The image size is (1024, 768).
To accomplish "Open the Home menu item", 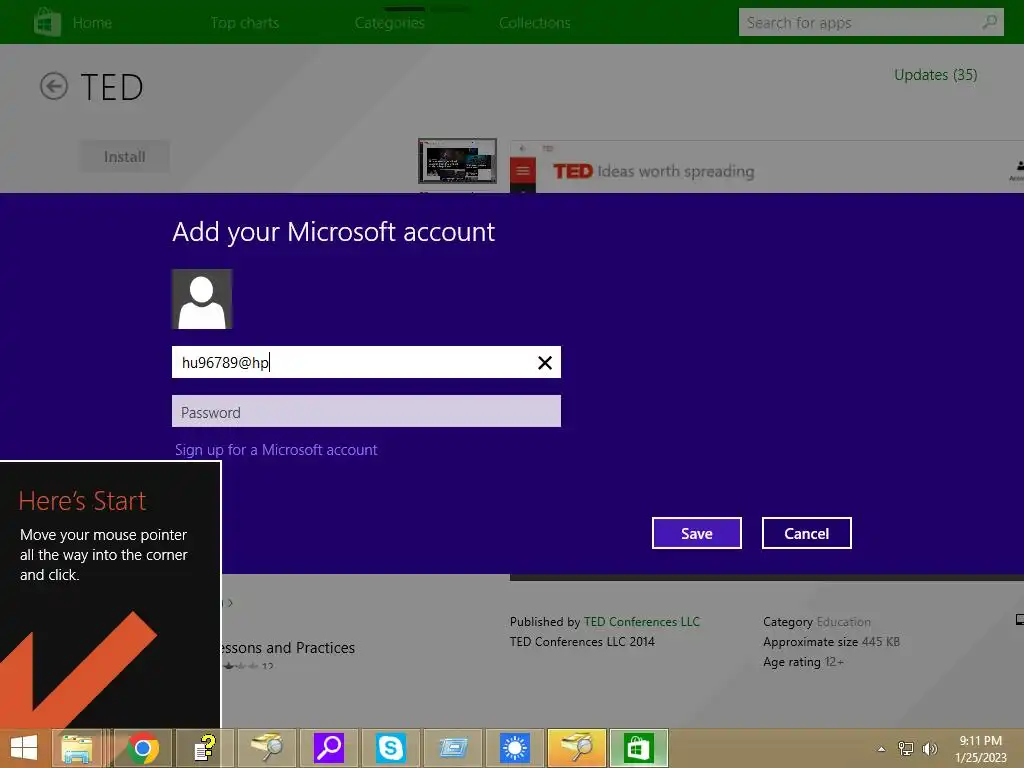I will (x=92, y=23).
